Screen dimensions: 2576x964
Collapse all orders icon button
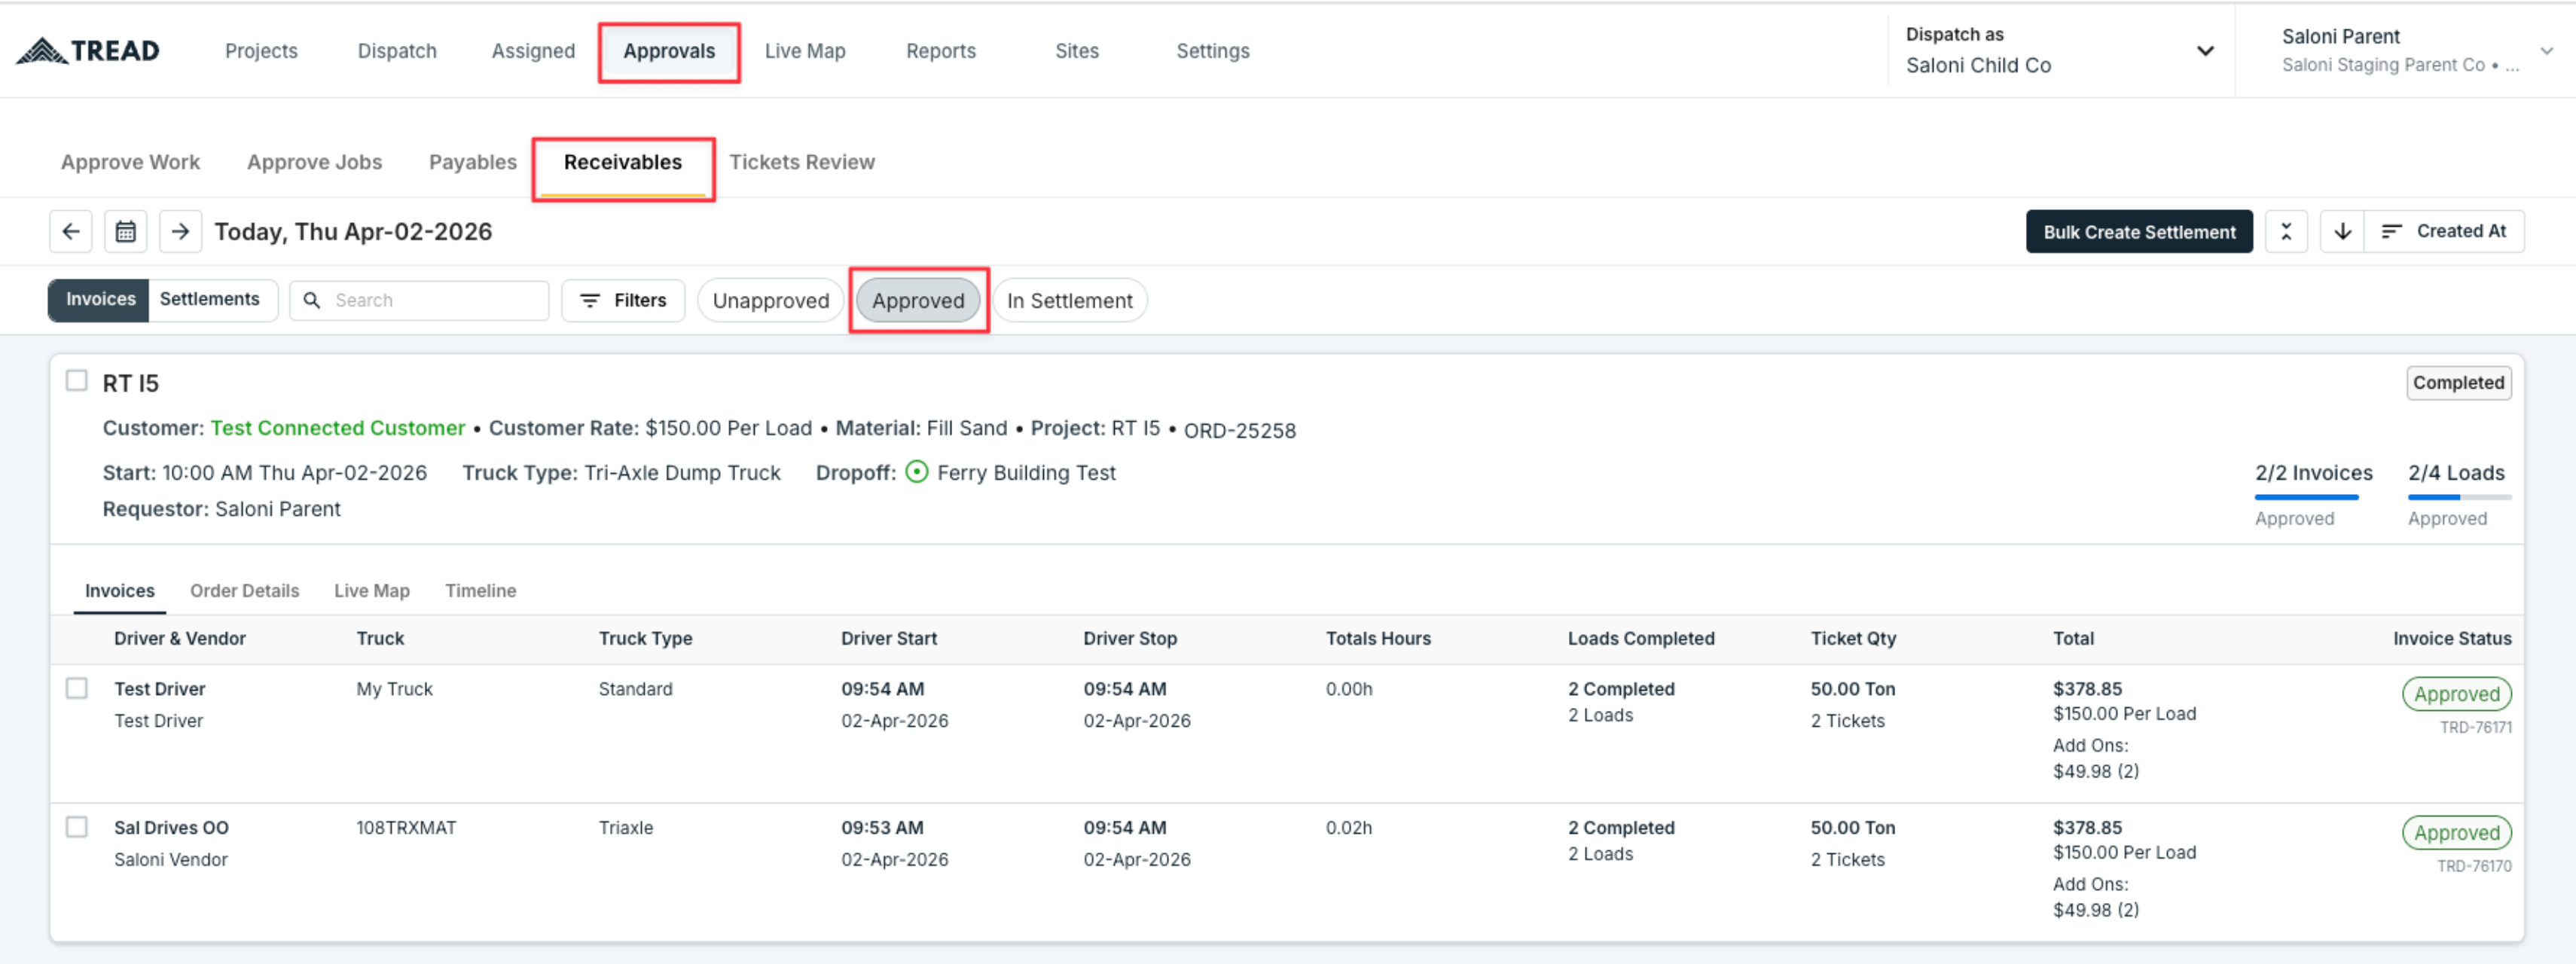tap(2286, 231)
